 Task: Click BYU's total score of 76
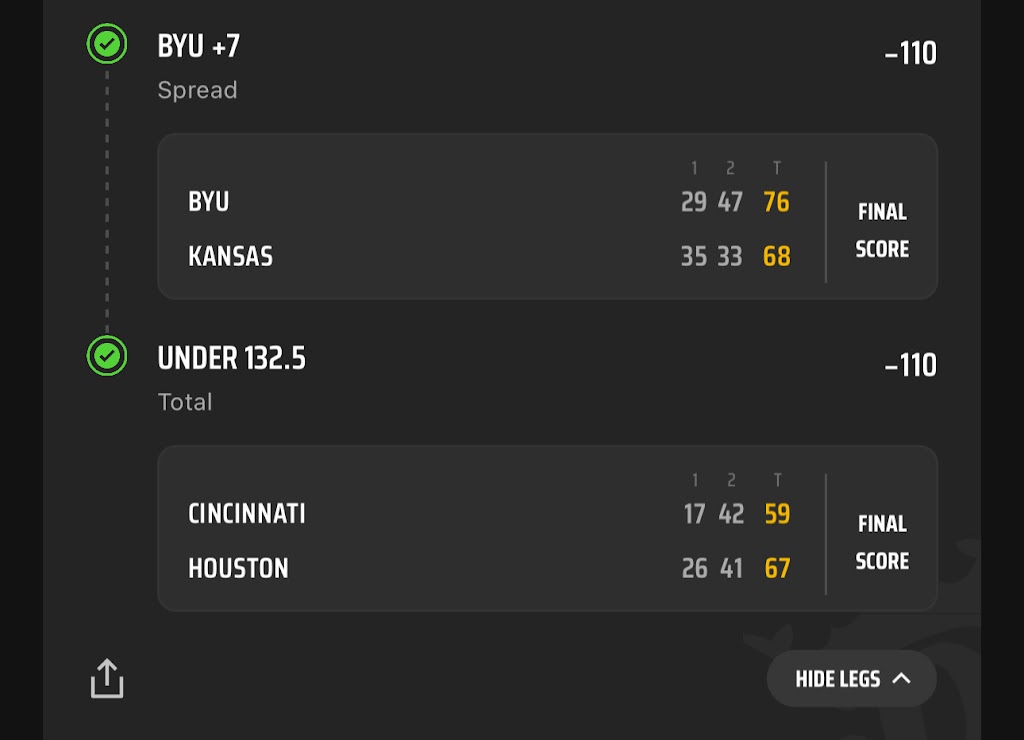776,202
